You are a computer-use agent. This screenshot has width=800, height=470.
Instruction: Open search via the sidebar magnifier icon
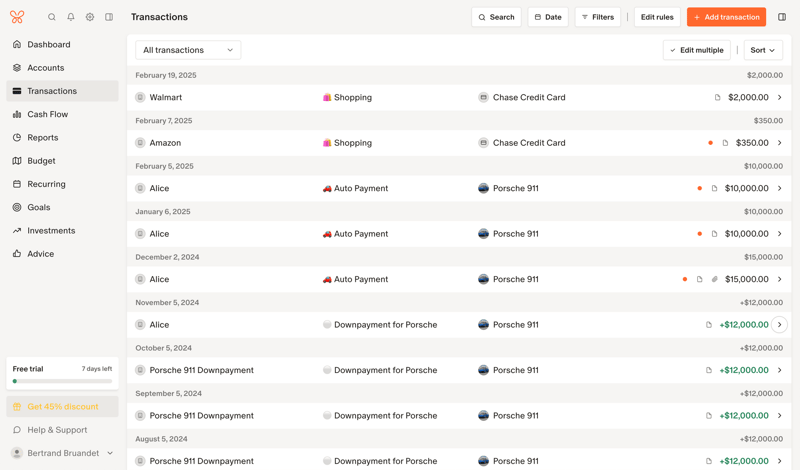pyautogui.click(x=52, y=17)
